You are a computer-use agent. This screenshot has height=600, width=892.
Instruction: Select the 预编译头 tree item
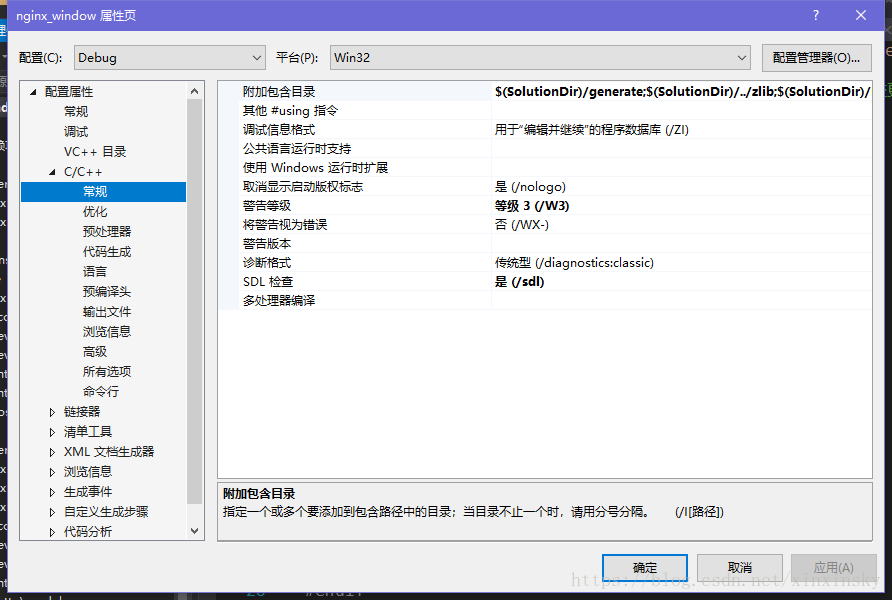pos(107,292)
